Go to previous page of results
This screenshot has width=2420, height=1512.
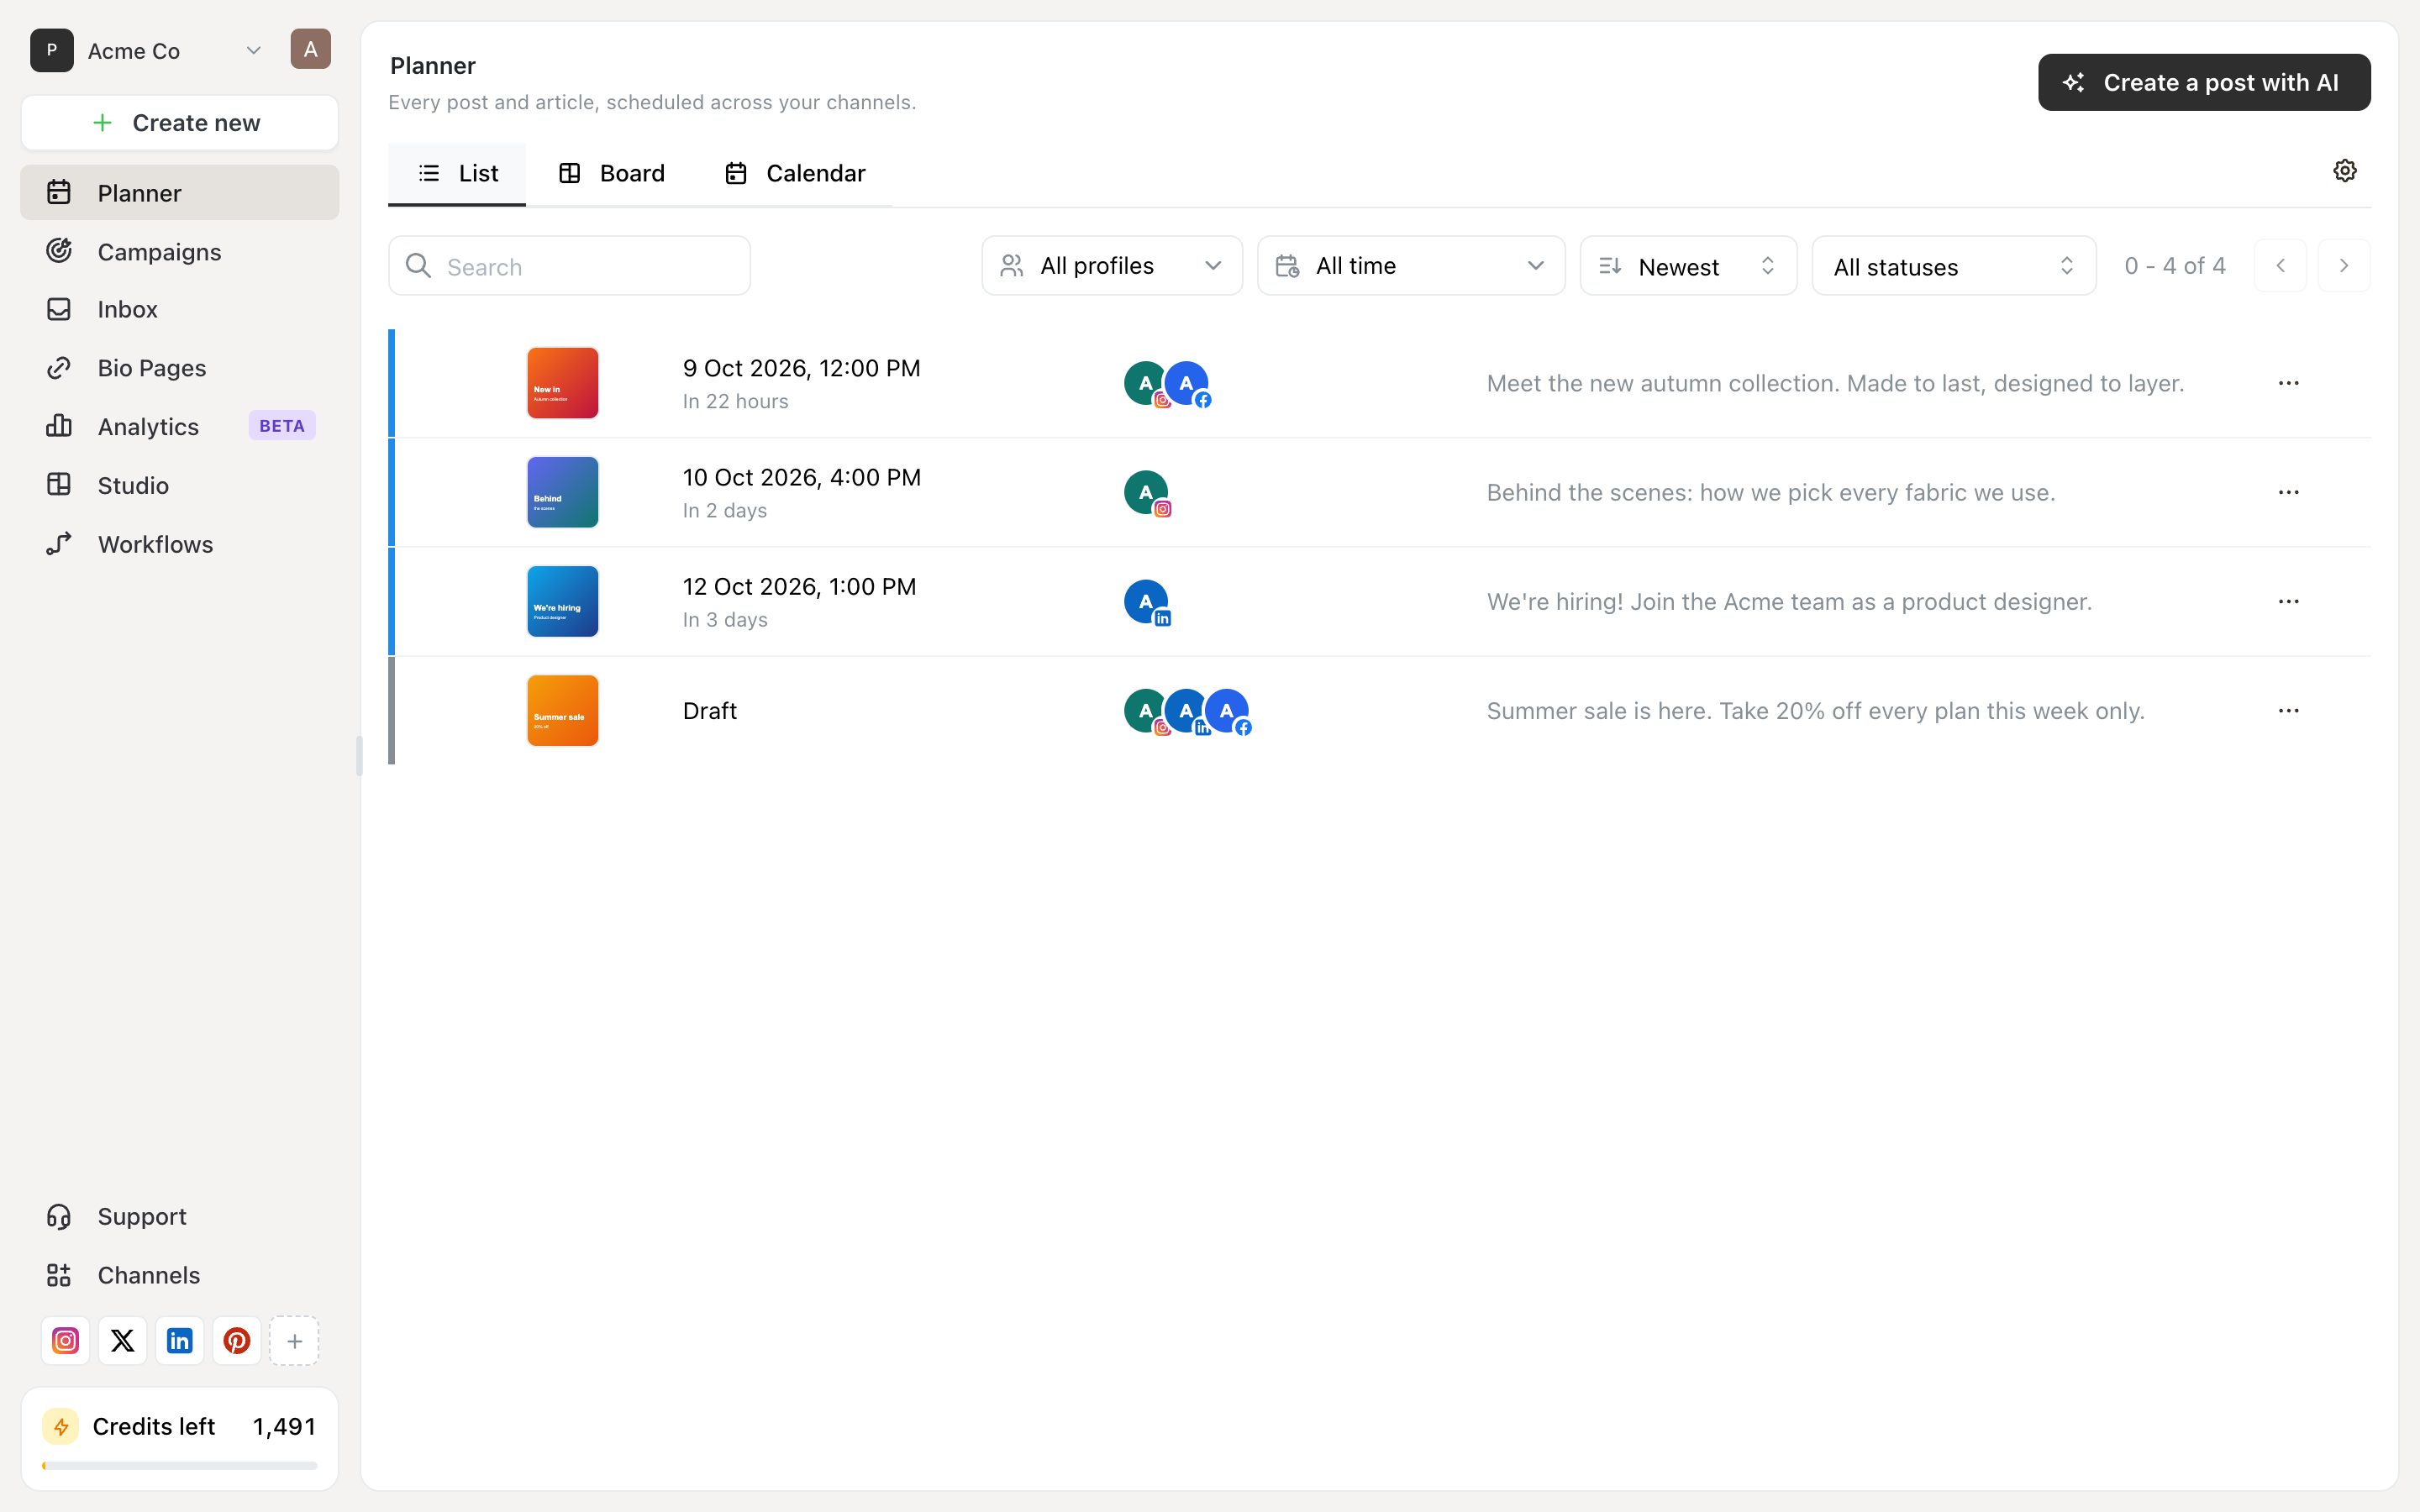(x=2280, y=266)
